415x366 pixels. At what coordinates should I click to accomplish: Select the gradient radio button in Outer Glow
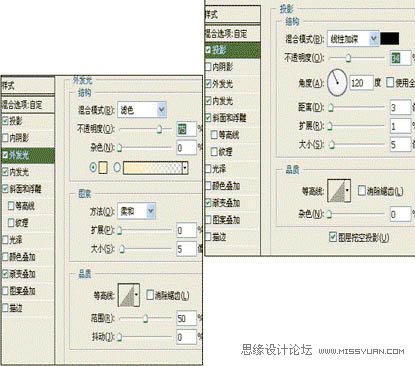click(117, 167)
